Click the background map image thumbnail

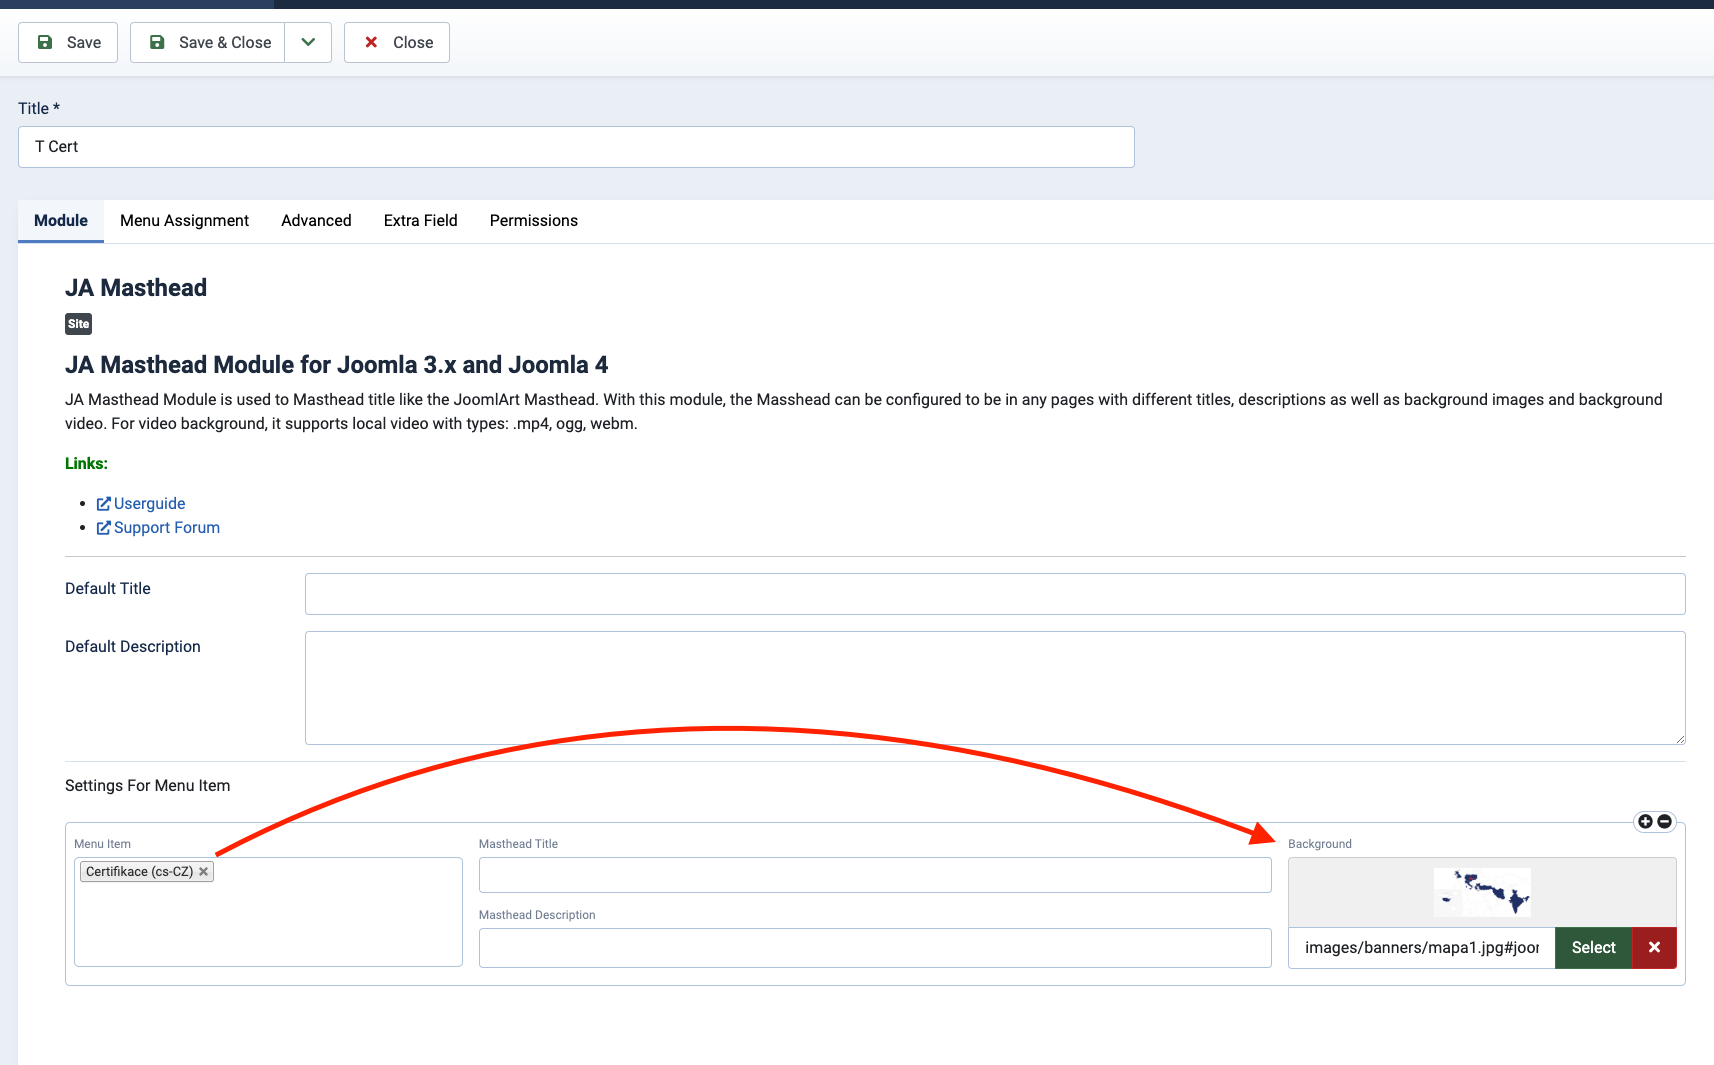click(1481, 892)
